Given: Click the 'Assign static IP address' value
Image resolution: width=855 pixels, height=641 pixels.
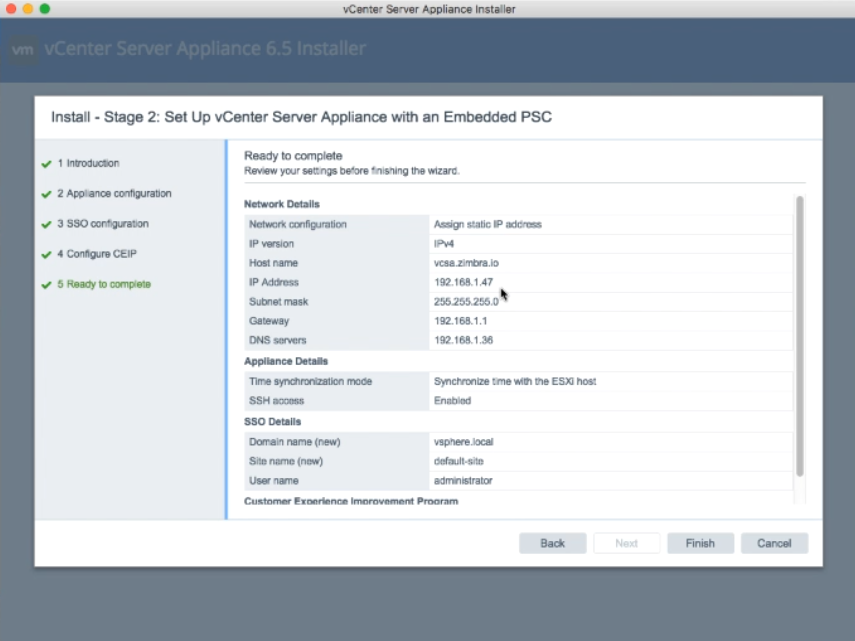Looking at the screenshot, I should [x=487, y=224].
